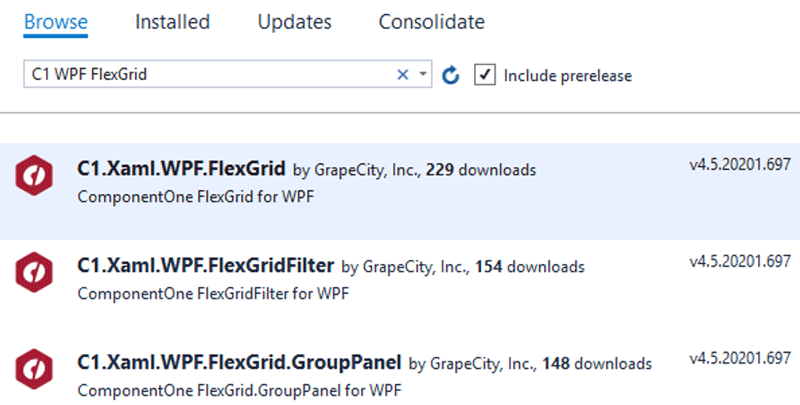Viewport: 800px width, 405px height.
Task: Select the C1.Xaml.WPF.FlexGrid package title
Action: coord(181,168)
